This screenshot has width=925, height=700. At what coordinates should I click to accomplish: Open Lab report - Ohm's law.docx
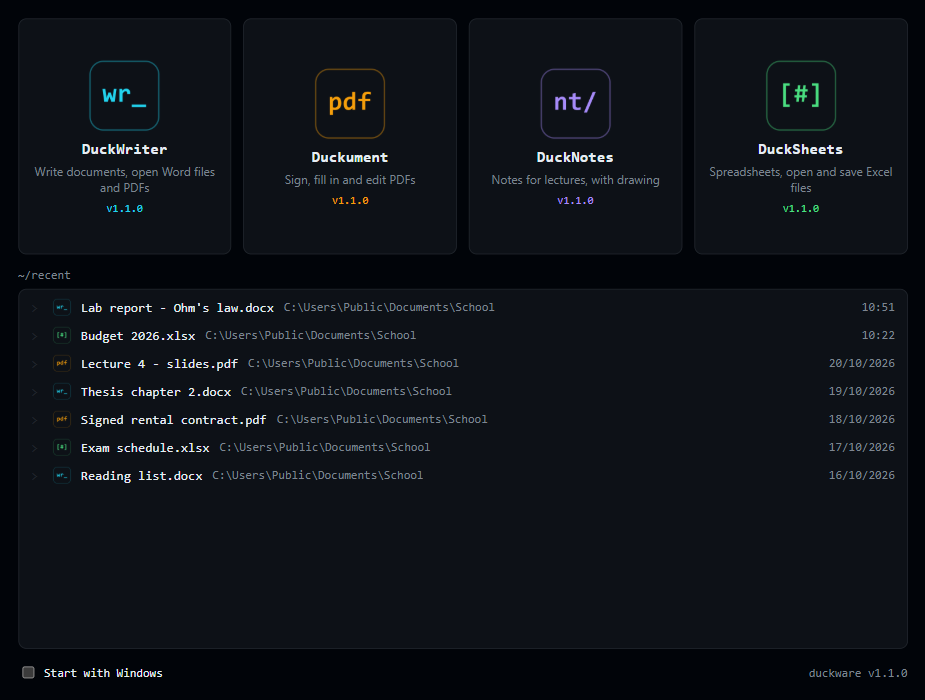(177, 308)
